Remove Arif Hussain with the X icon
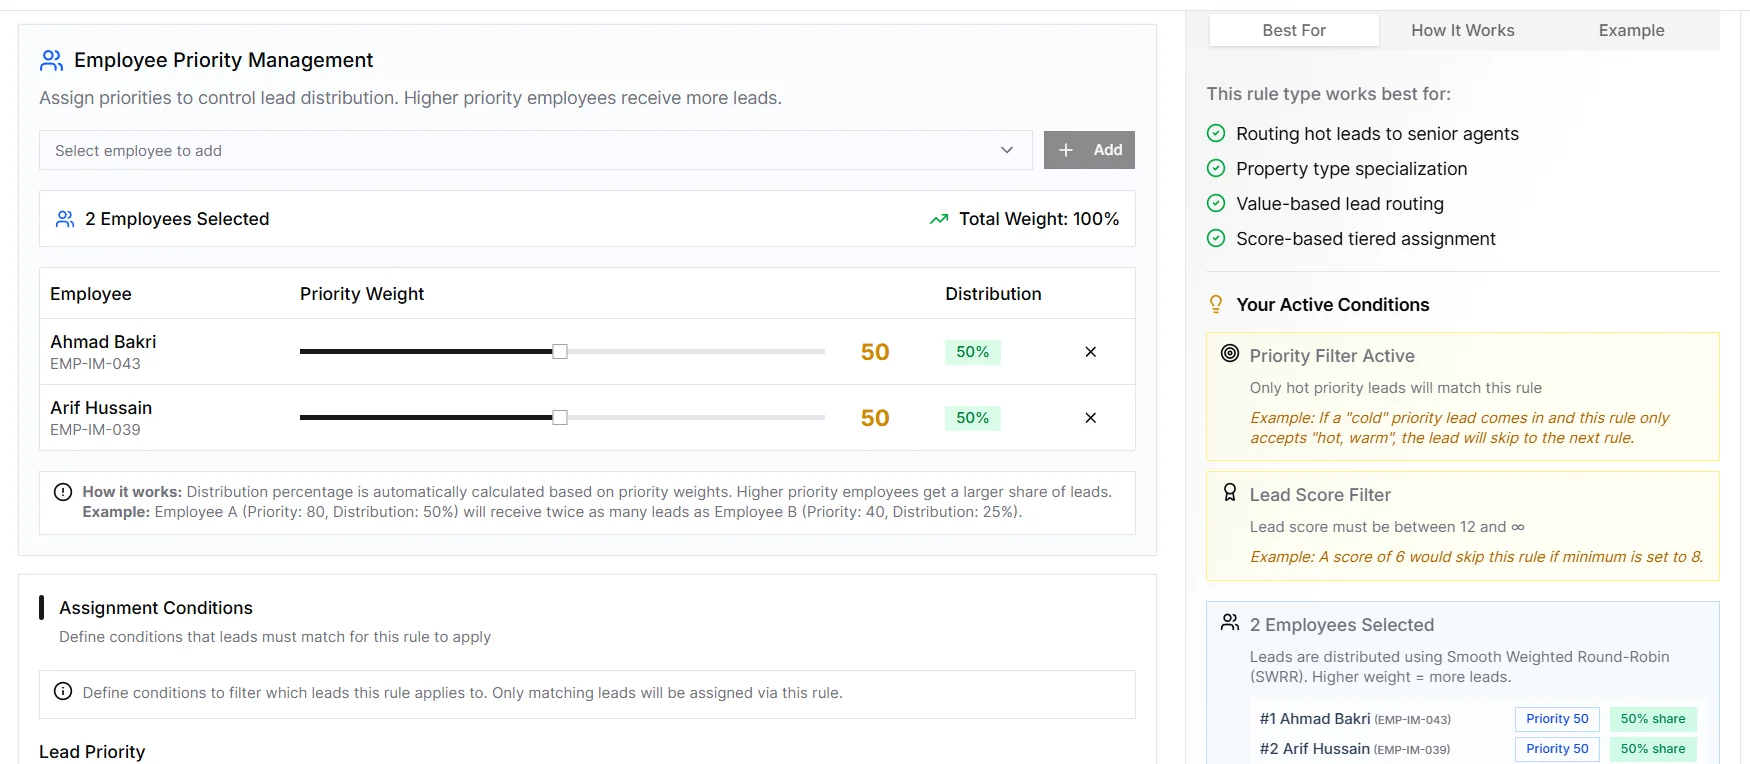The height and width of the screenshot is (764, 1750). [1090, 418]
